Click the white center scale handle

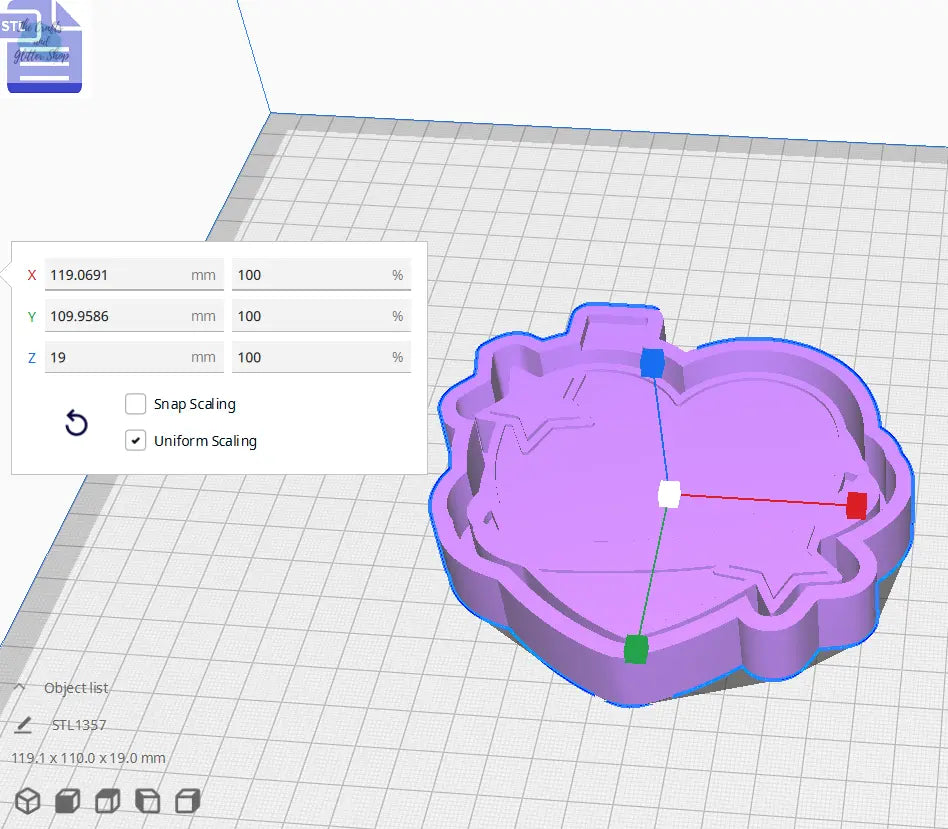tap(668, 491)
